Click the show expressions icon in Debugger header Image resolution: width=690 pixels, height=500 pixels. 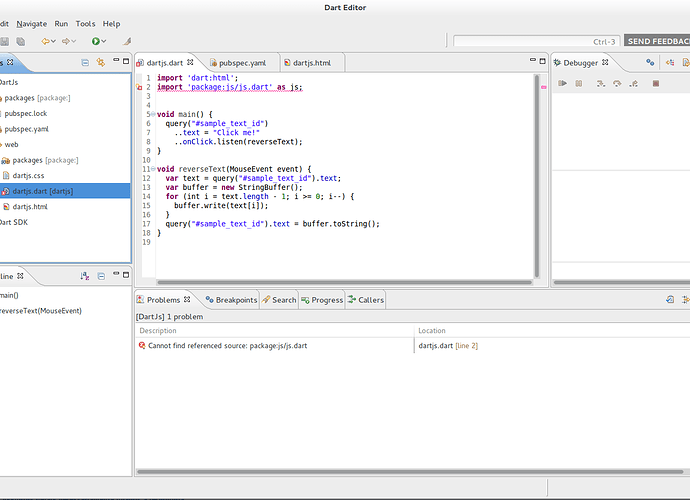click(x=670, y=62)
